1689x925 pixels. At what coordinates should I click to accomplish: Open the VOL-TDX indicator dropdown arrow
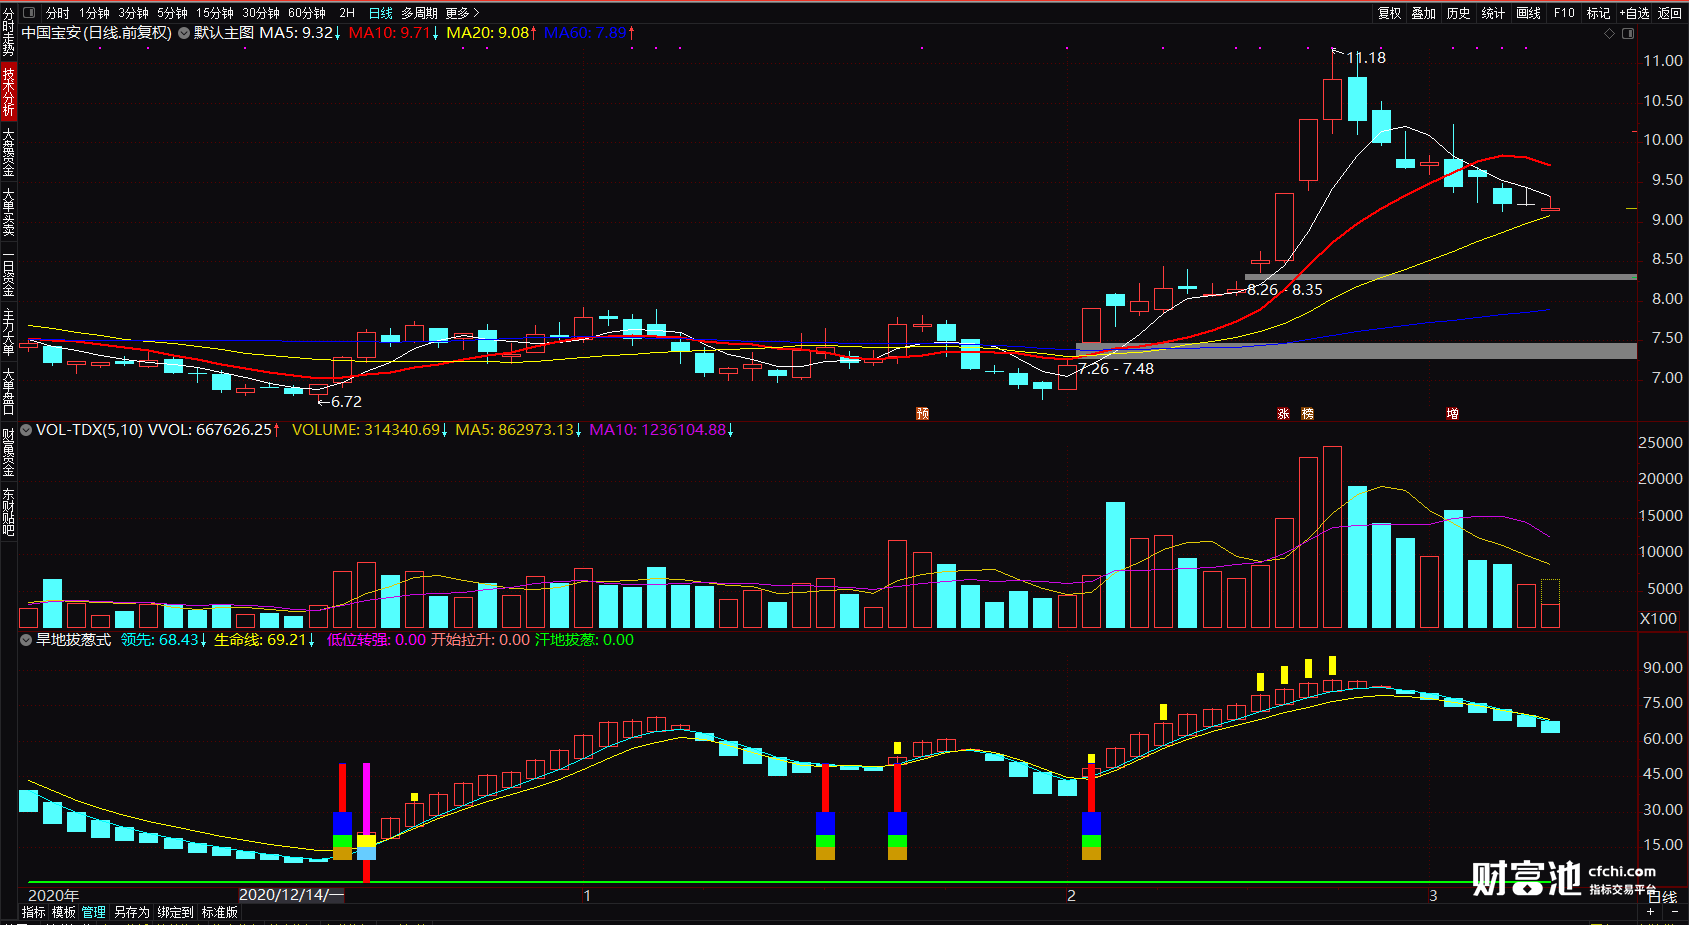27,430
